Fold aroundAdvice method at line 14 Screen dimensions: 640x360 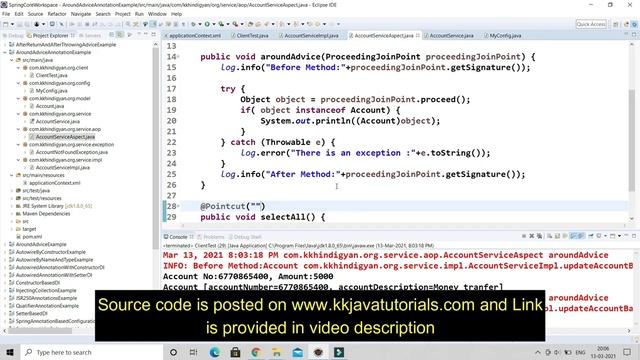tap(178, 57)
